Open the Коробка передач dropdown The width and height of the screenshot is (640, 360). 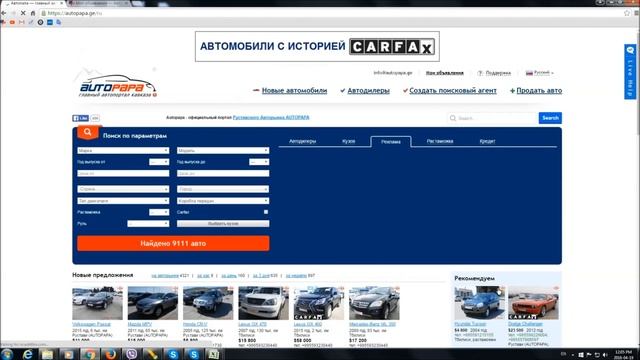tap(223, 201)
